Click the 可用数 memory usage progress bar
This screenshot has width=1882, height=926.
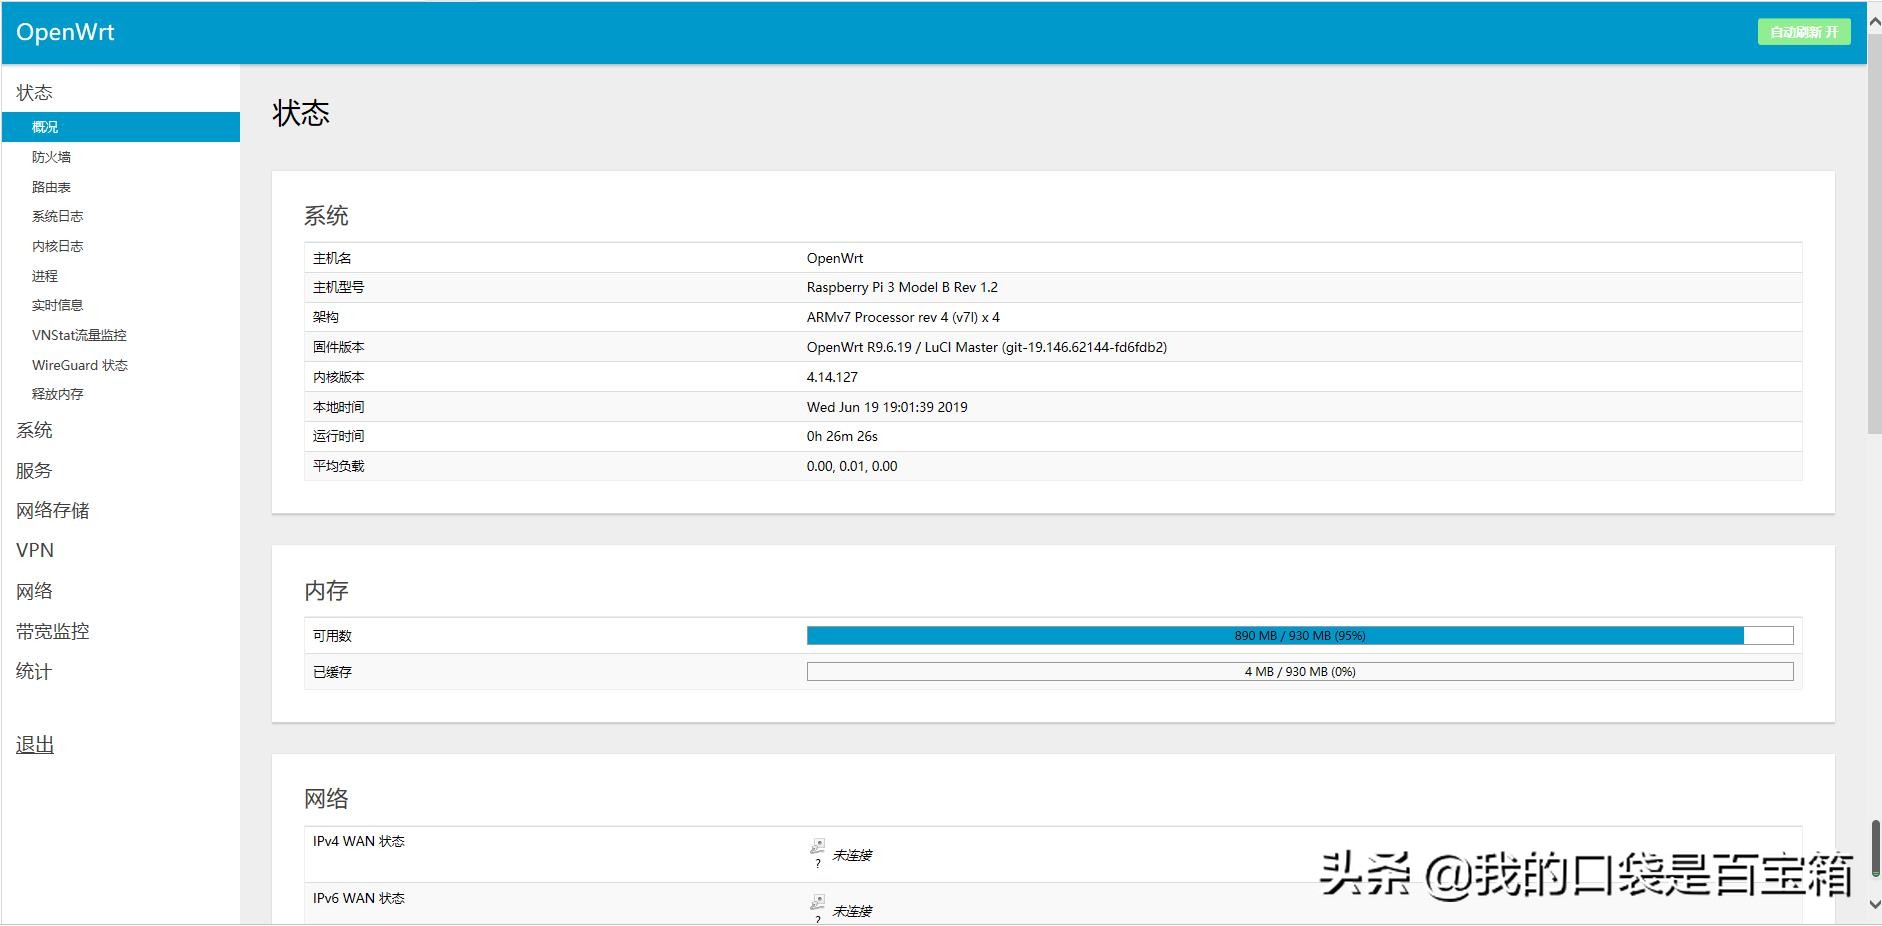1299,636
